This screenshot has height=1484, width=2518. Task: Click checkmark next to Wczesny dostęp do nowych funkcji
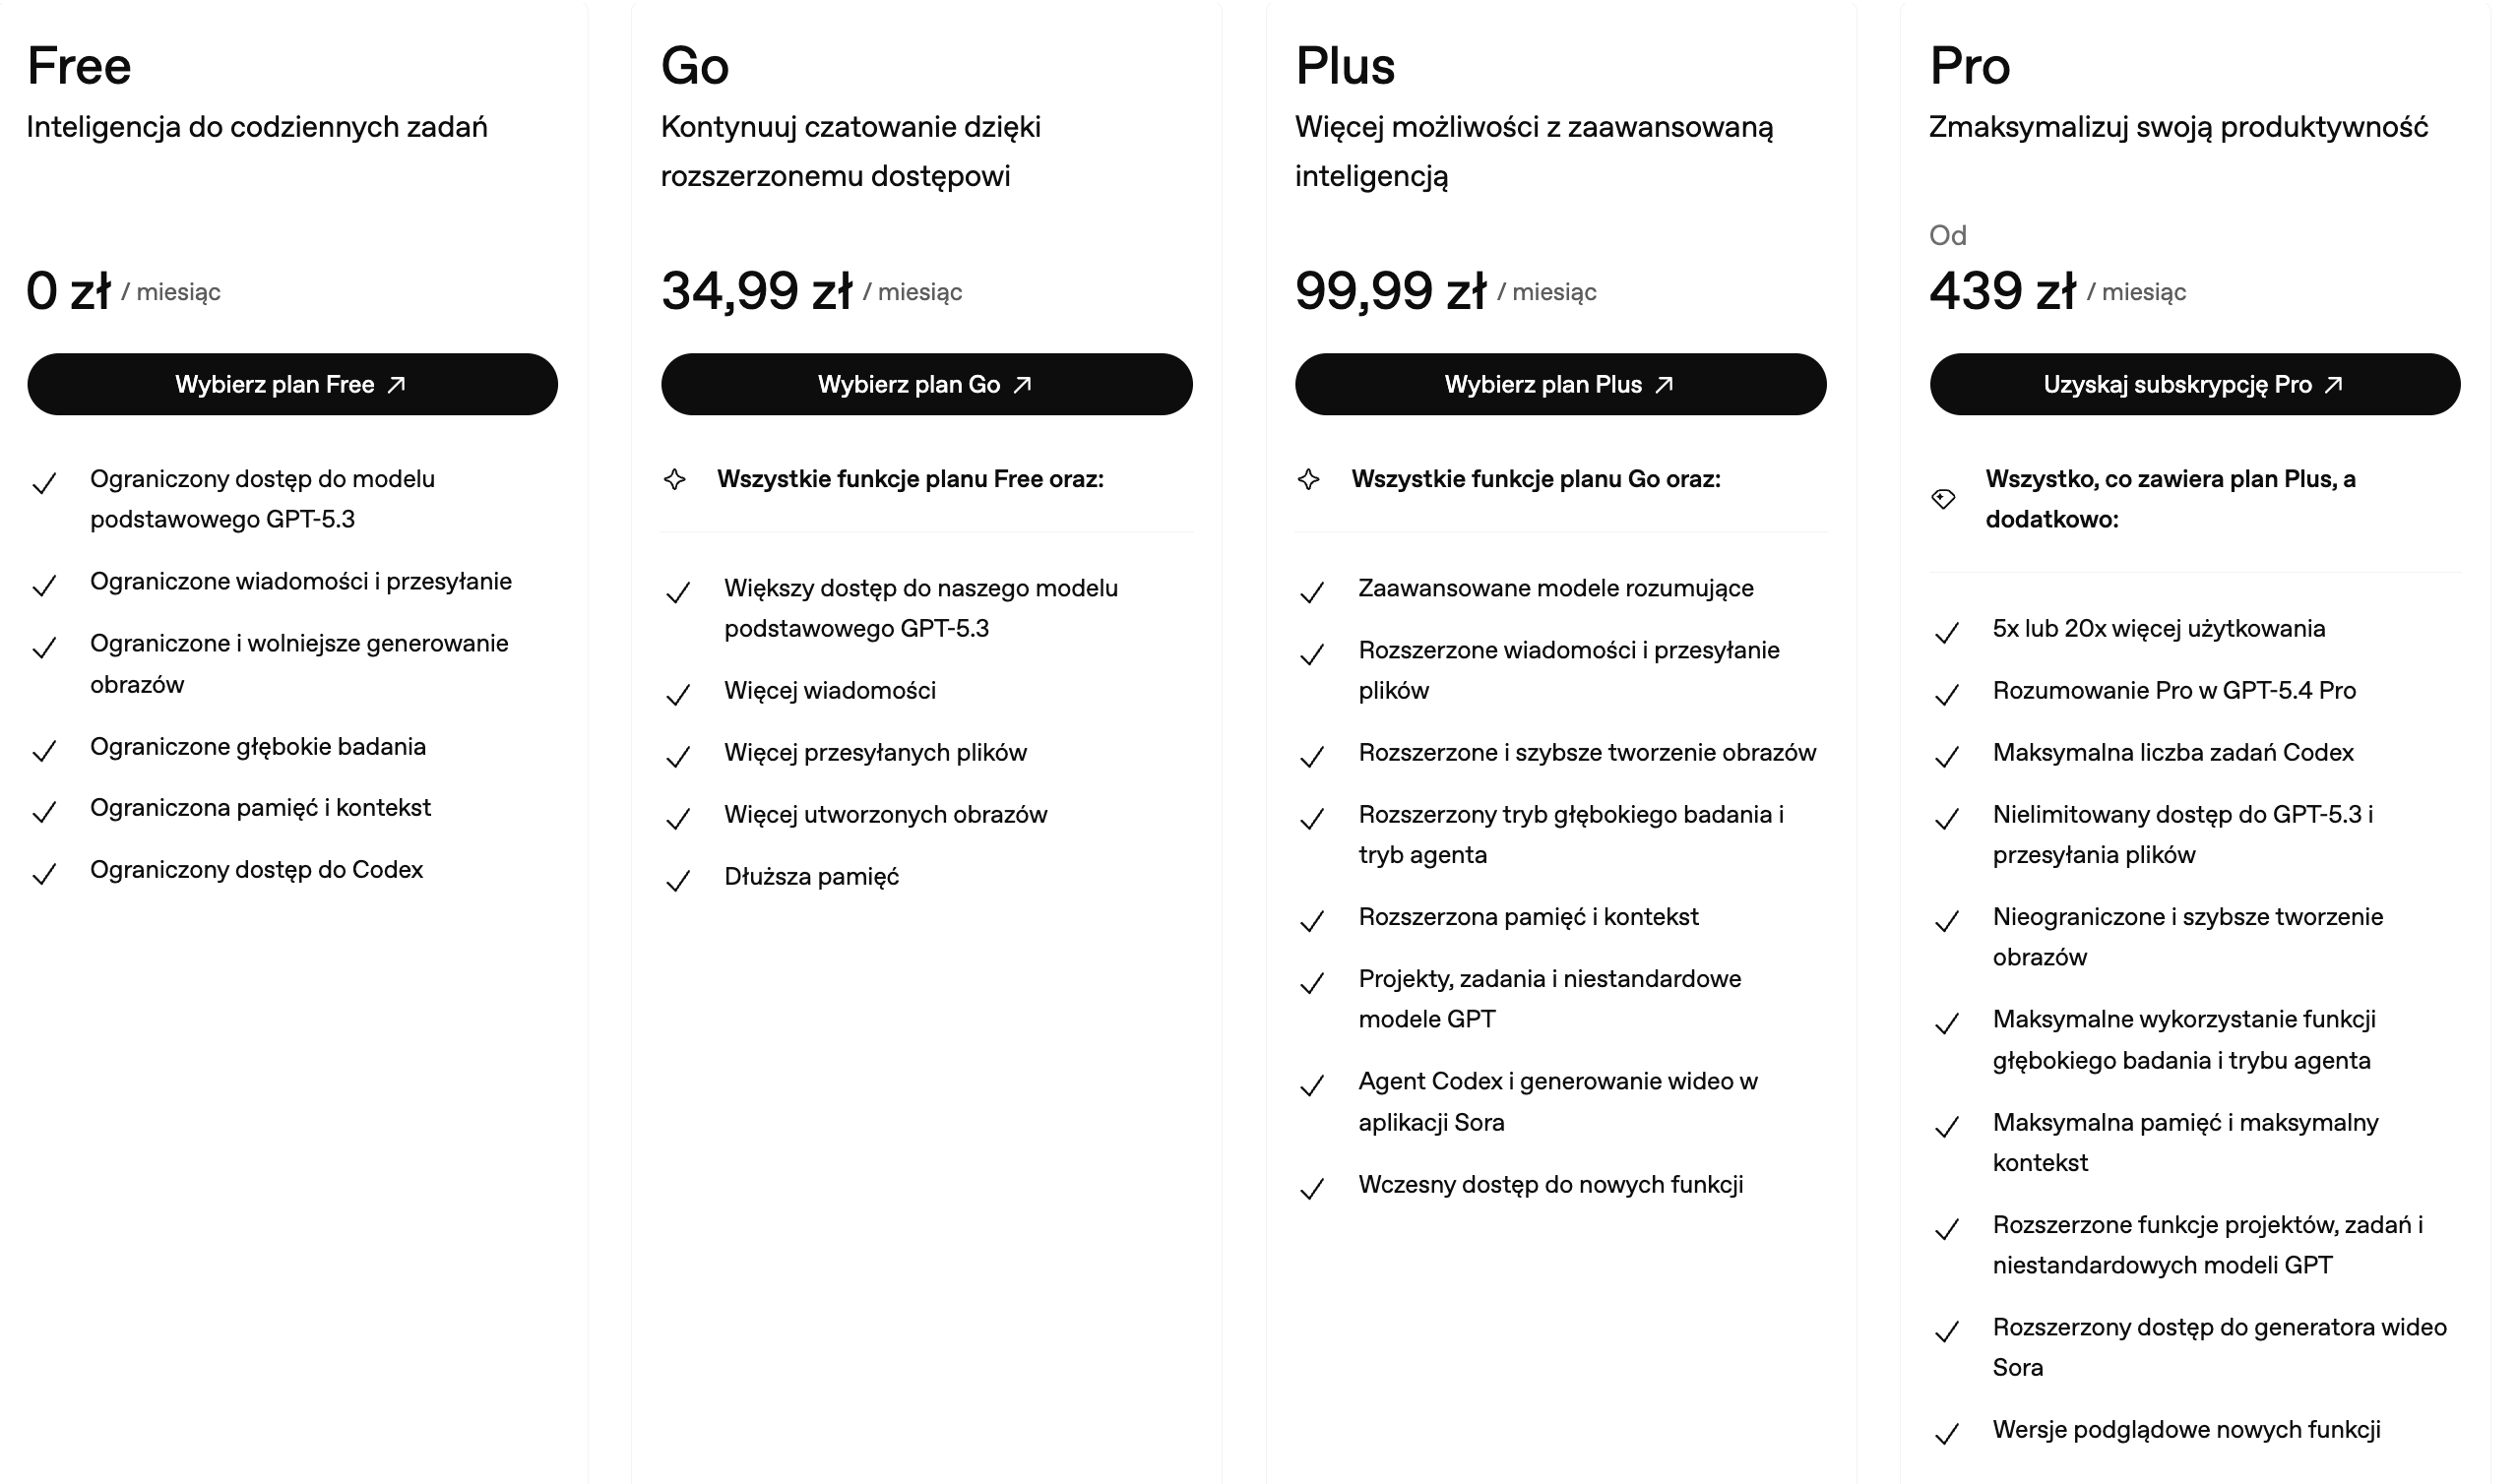pyautogui.click(x=1312, y=1189)
